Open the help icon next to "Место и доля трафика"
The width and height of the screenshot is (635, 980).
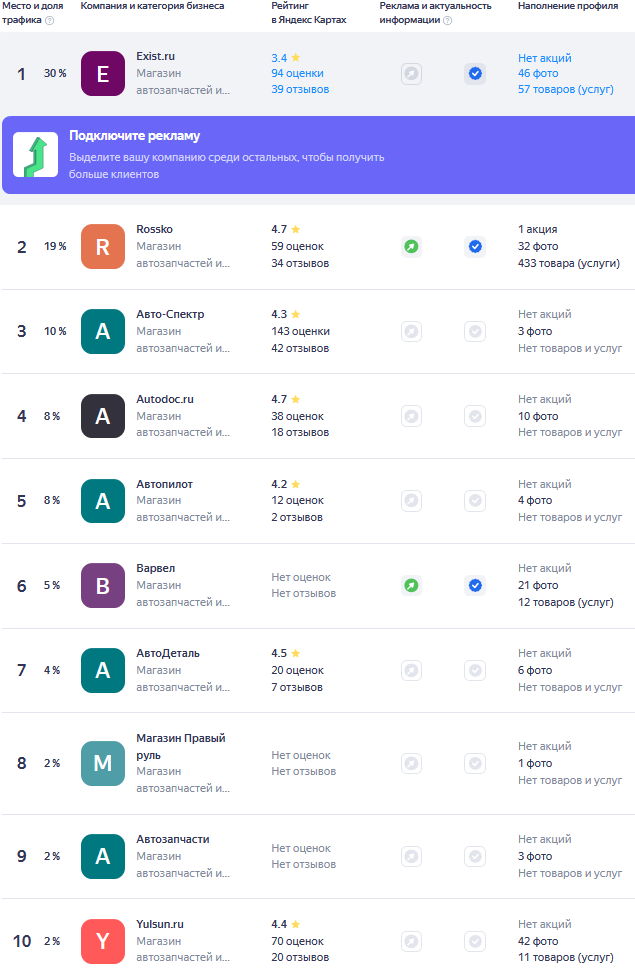[x=50, y=20]
